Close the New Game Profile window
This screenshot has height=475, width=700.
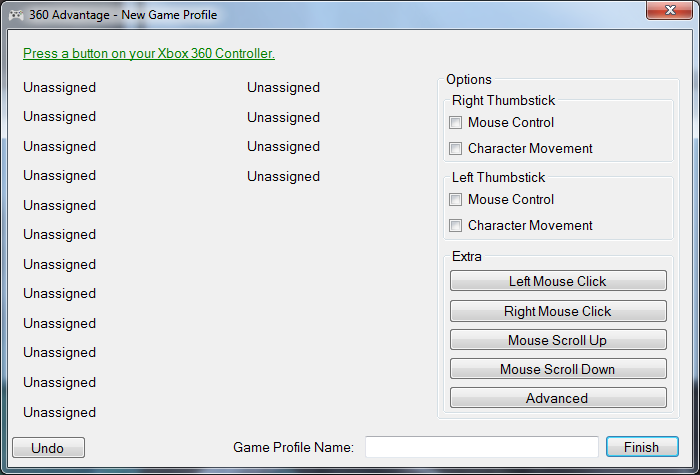coord(669,10)
